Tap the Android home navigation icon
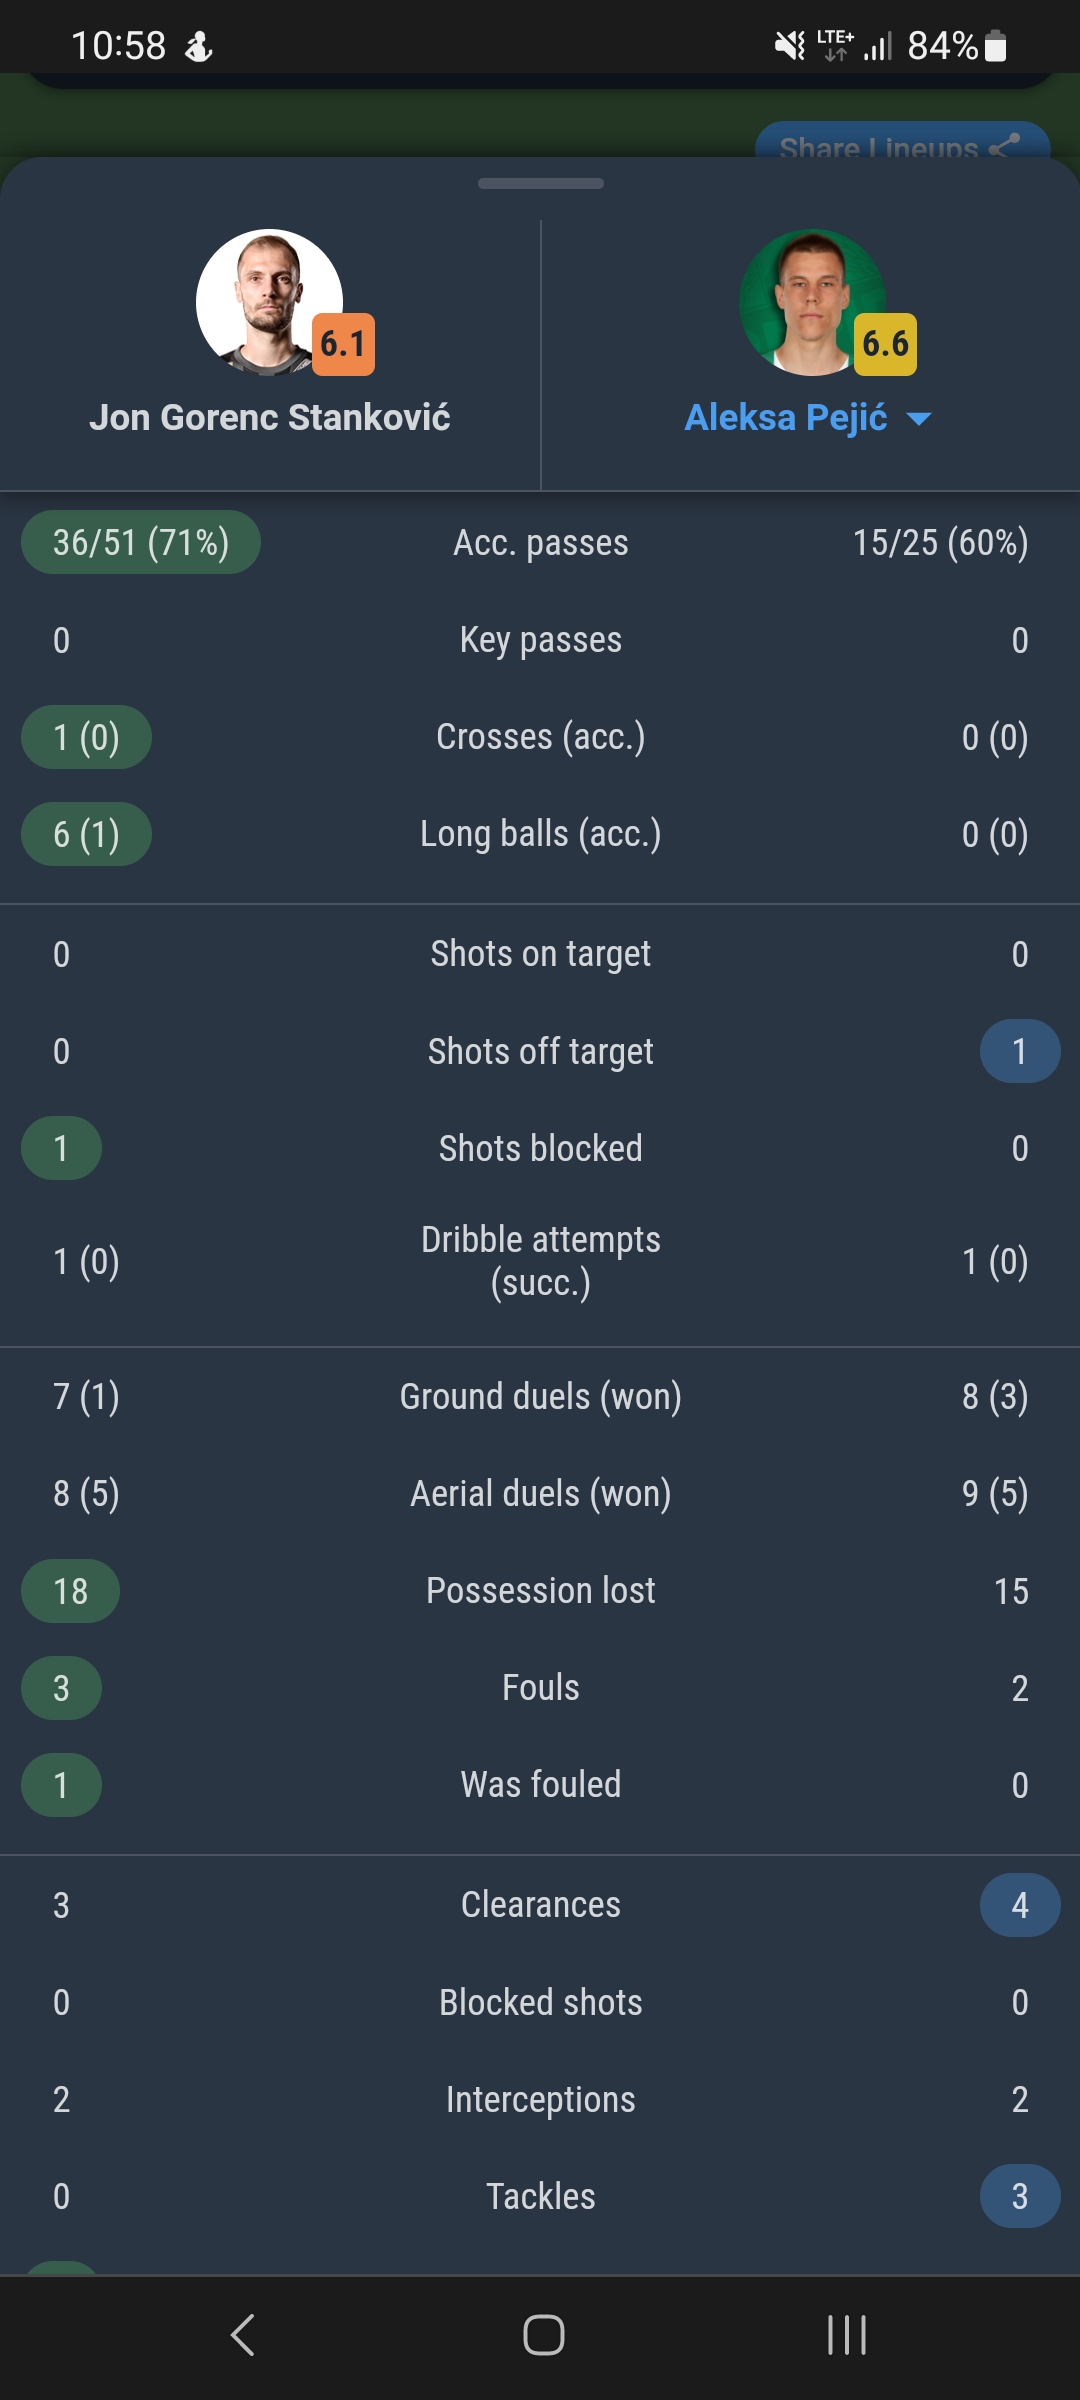 (x=543, y=2336)
